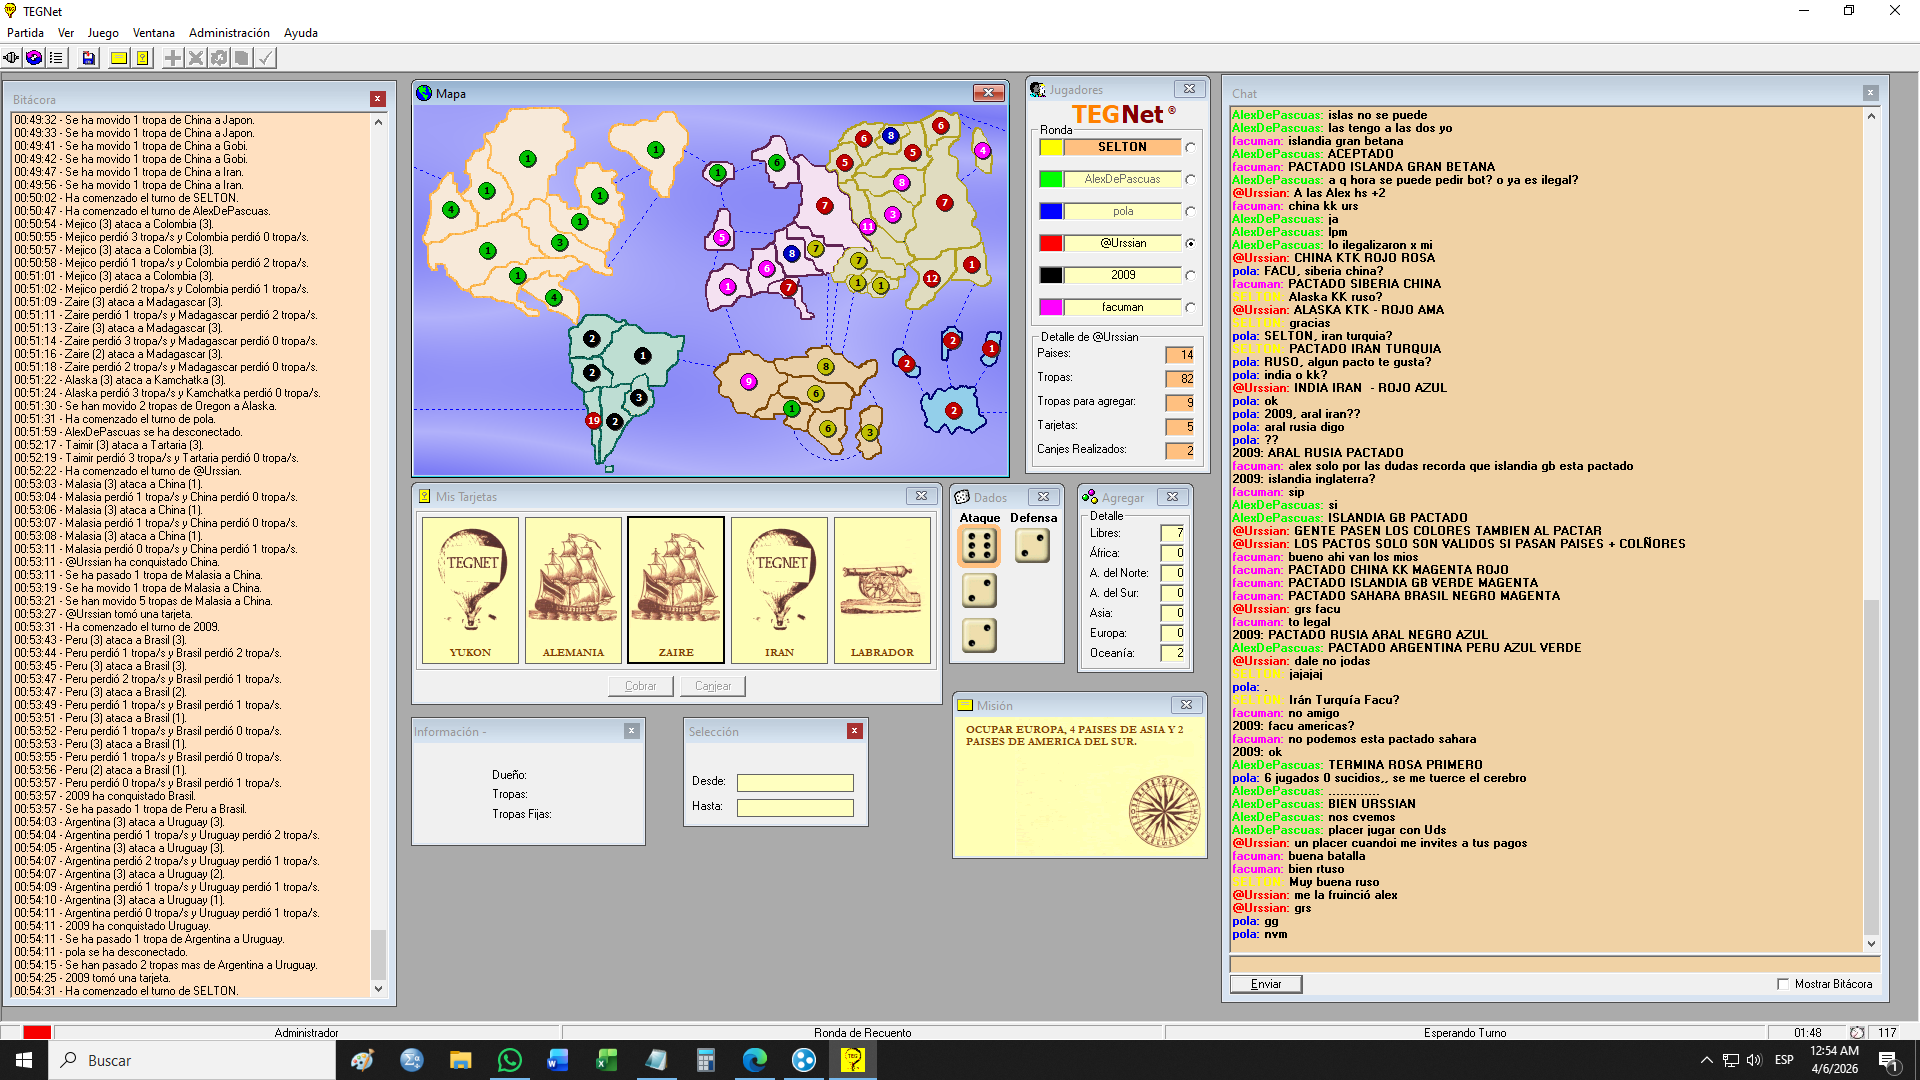Viewport: 1920px width, 1080px height.
Task: Open the cards toolbar icon with balloon
Action: coord(143,58)
